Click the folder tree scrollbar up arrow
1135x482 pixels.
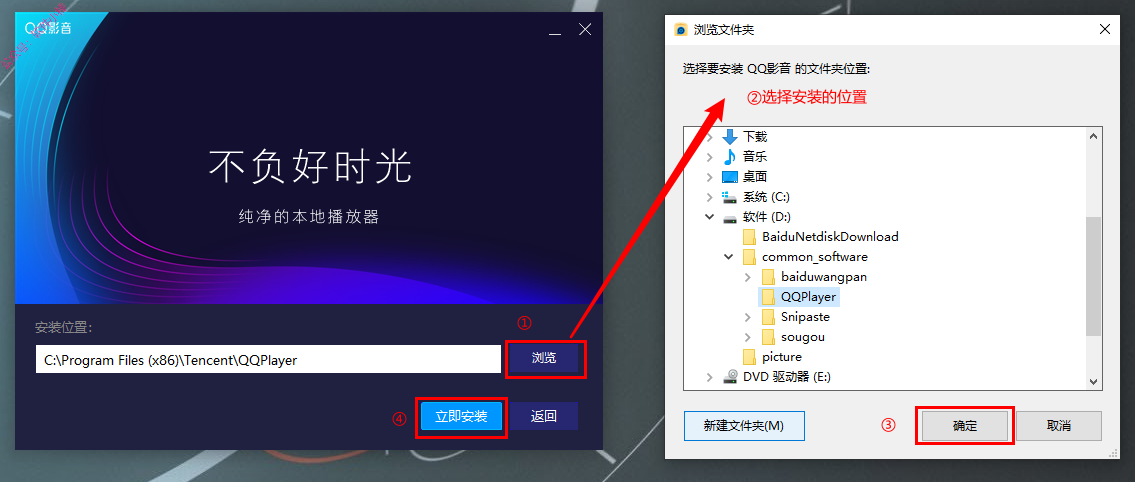(x=1094, y=135)
